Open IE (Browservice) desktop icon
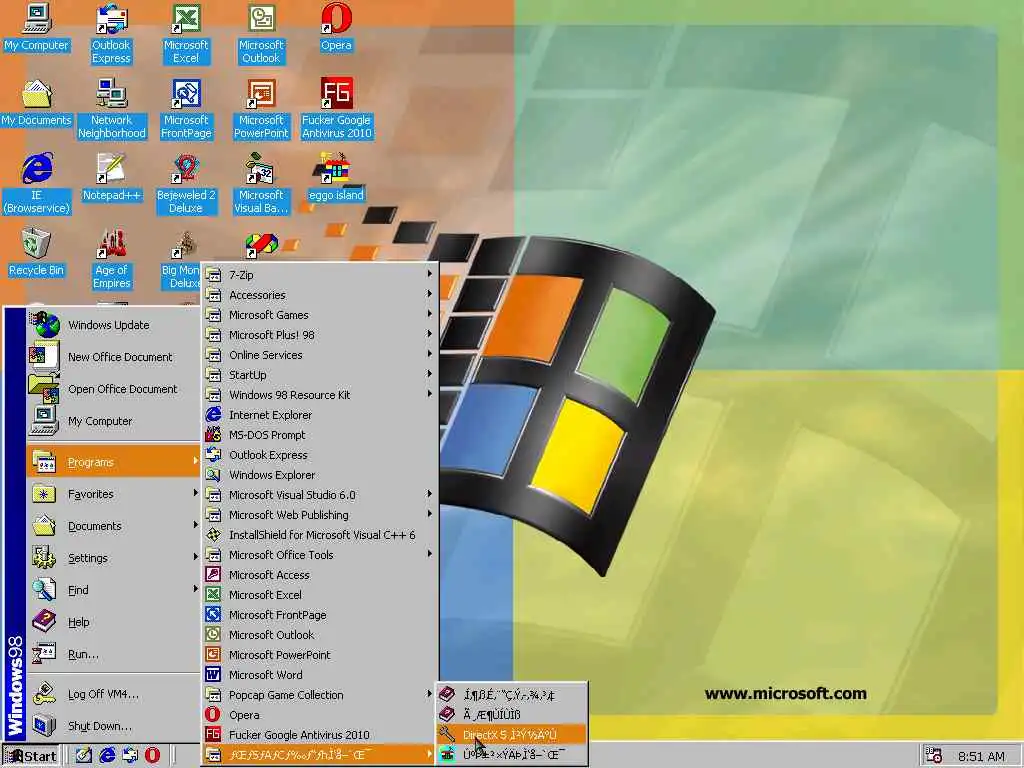 tap(37, 184)
